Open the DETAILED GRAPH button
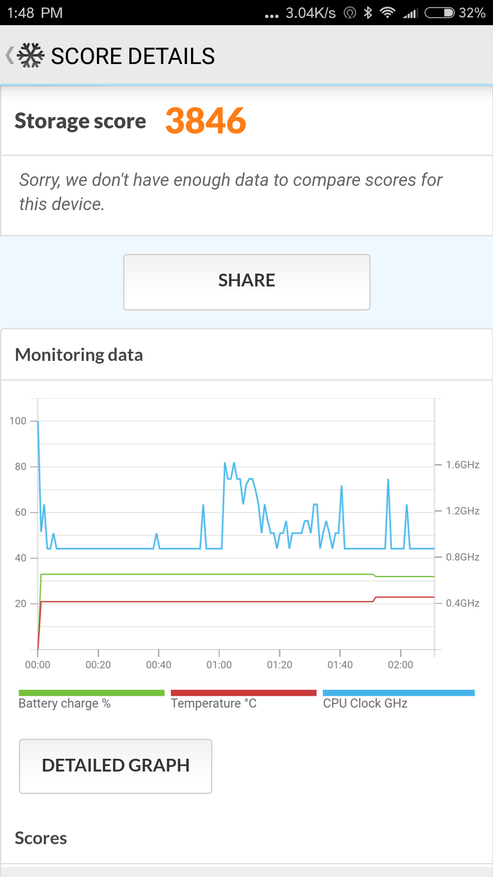The width and height of the screenshot is (493, 877). (115, 766)
